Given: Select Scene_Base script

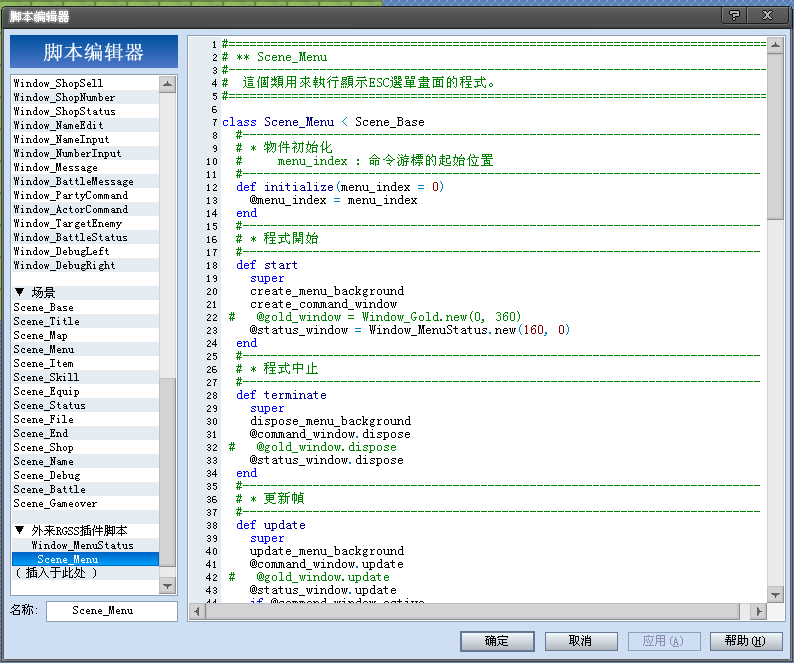Looking at the screenshot, I should point(85,307).
